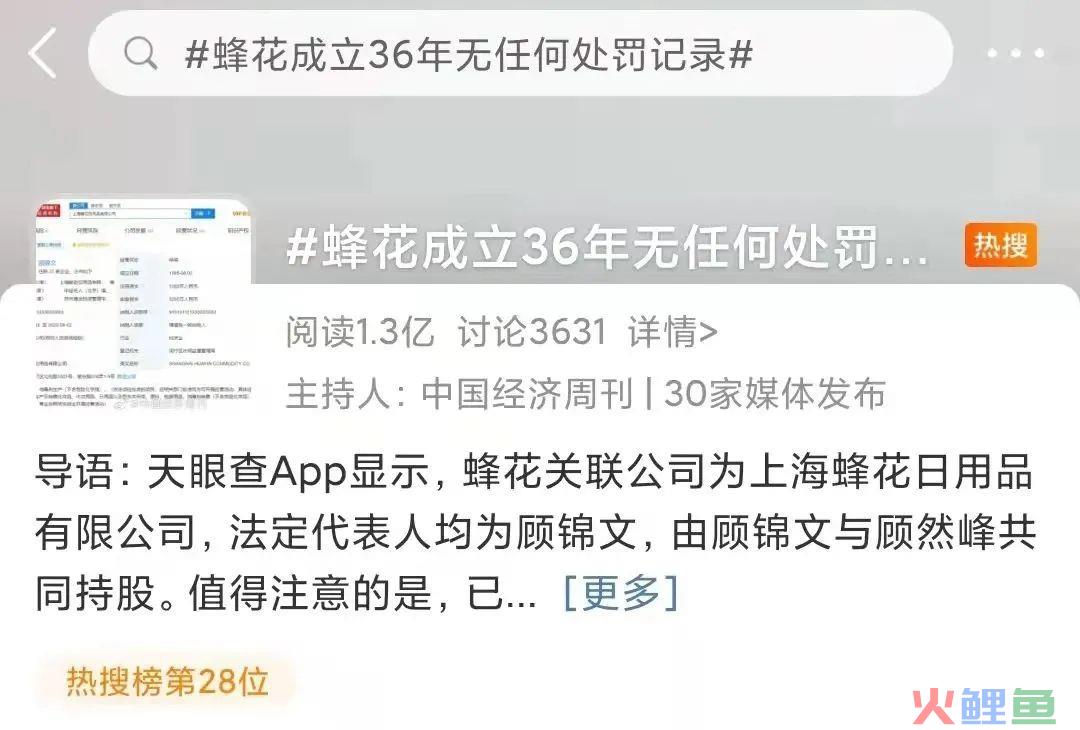Viewport: 1080px width, 730px height.
Task: Click 上海蜂花日用品 company name in the intro
Action: click(891, 472)
